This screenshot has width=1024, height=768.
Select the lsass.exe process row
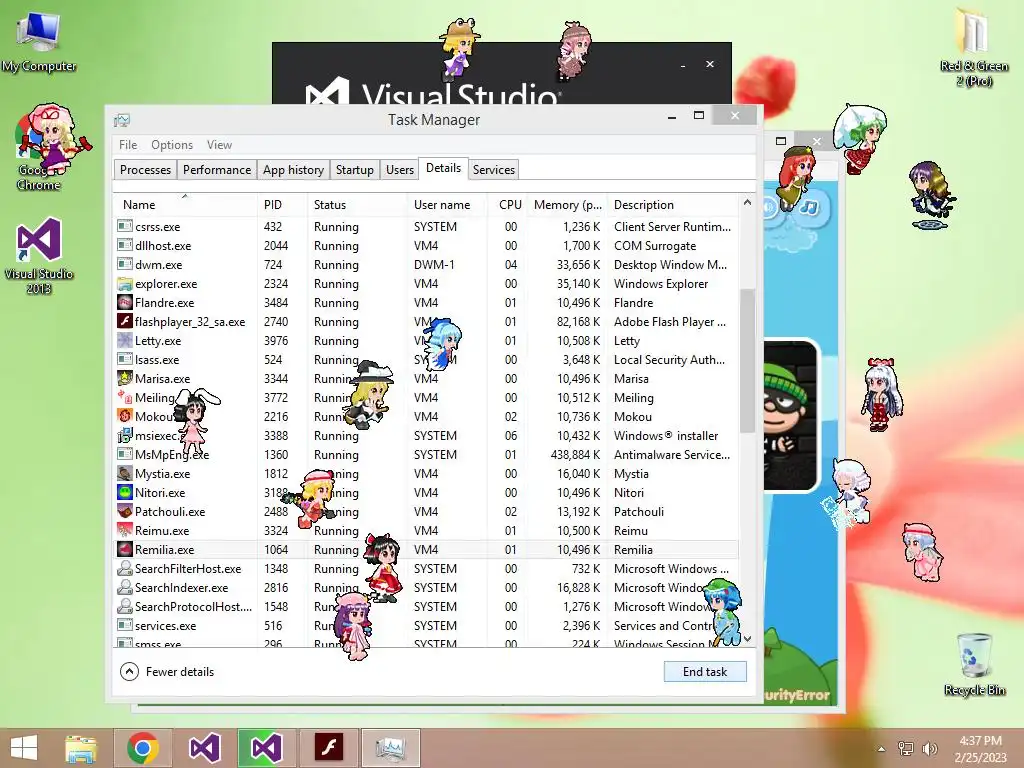pos(426,359)
